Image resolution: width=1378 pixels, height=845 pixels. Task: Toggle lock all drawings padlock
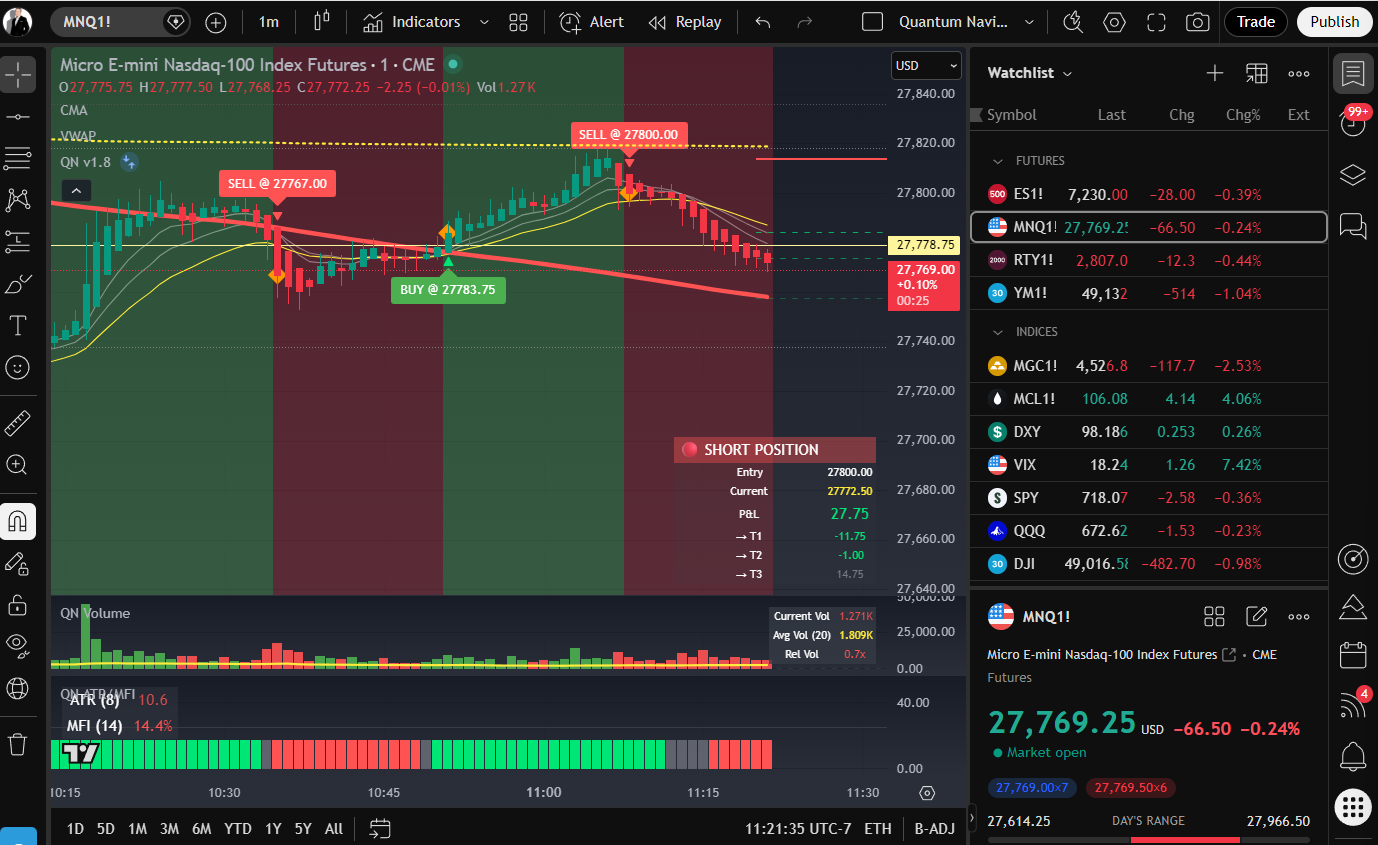(x=18, y=604)
